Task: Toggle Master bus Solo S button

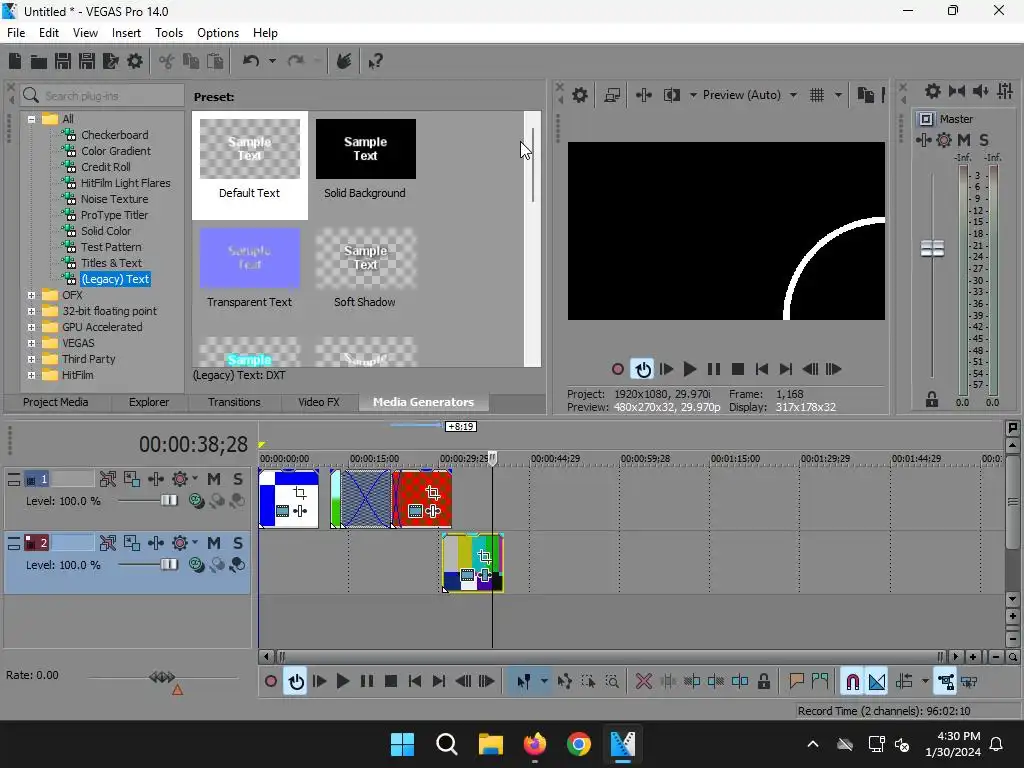Action: click(984, 140)
